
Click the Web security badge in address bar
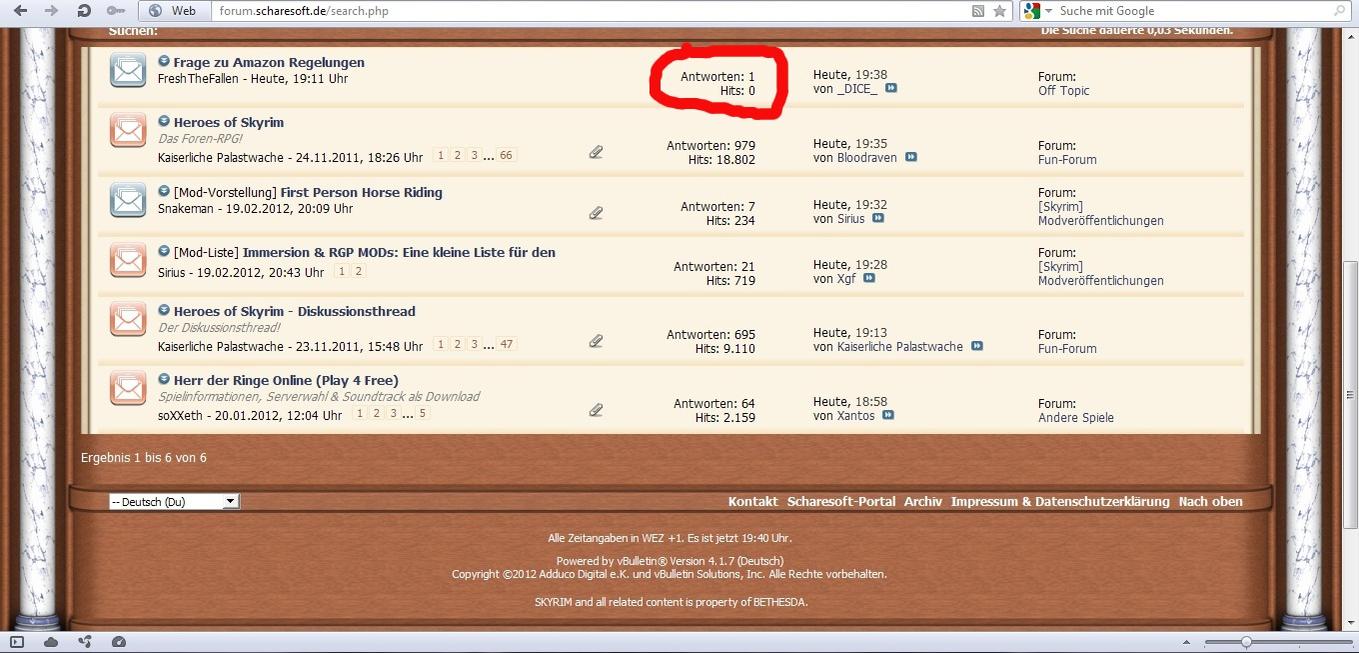172,11
